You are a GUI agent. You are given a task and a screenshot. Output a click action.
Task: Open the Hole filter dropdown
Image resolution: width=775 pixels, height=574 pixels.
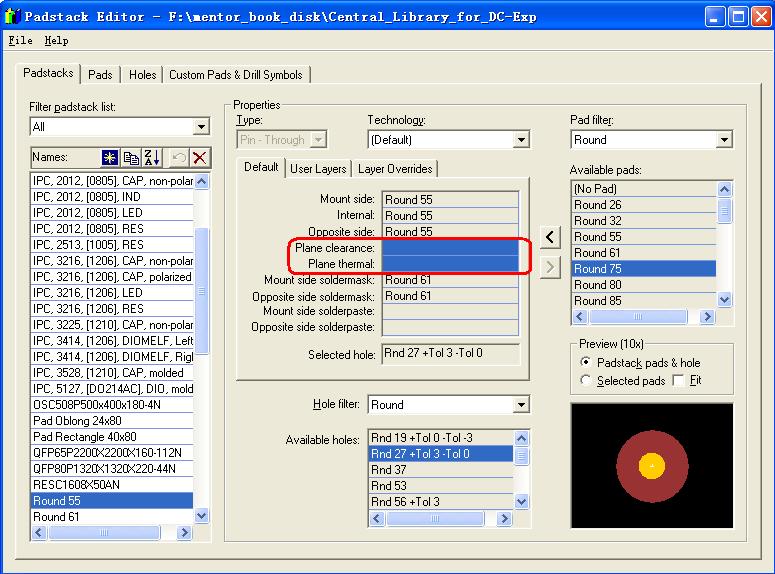coord(520,405)
